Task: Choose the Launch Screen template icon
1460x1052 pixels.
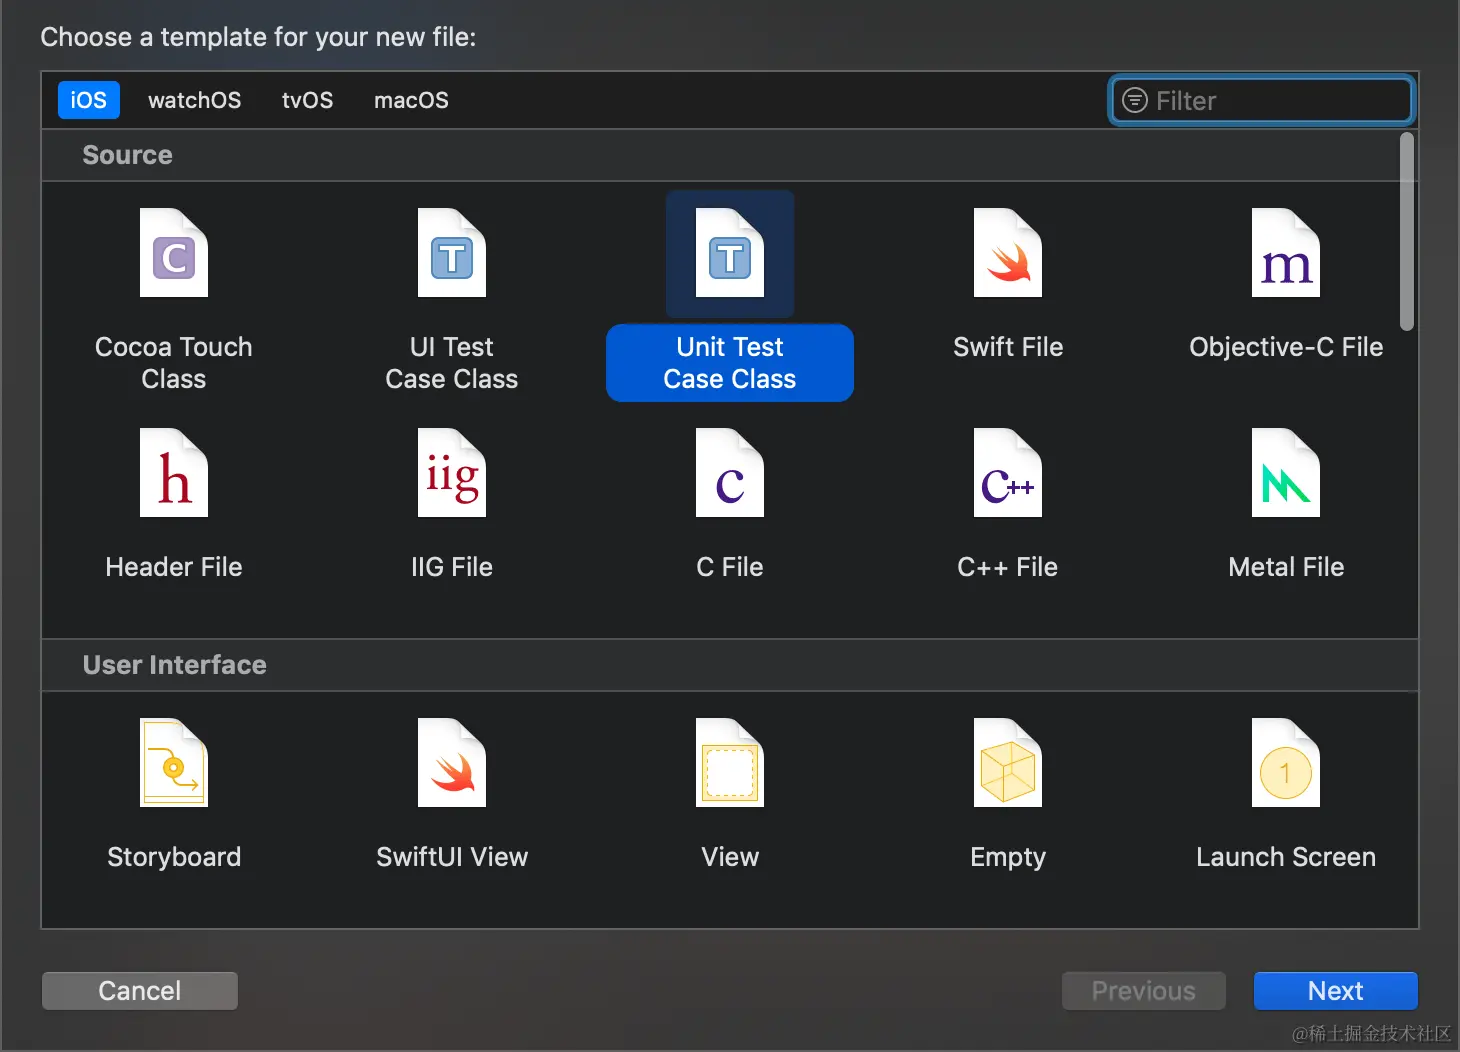Action: click(x=1286, y=763)
